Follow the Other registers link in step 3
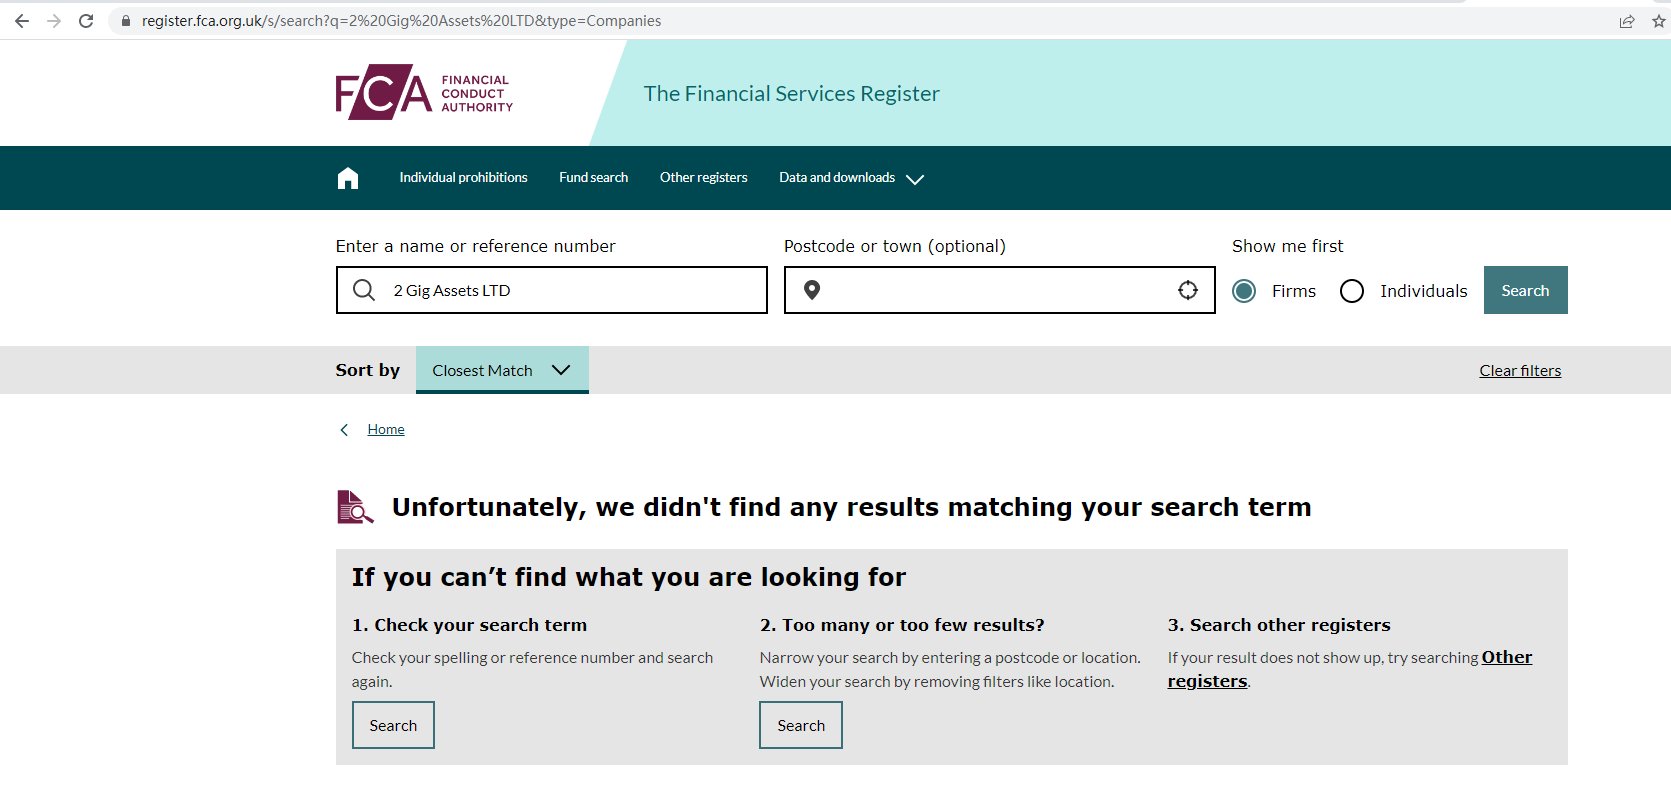 1506,657
